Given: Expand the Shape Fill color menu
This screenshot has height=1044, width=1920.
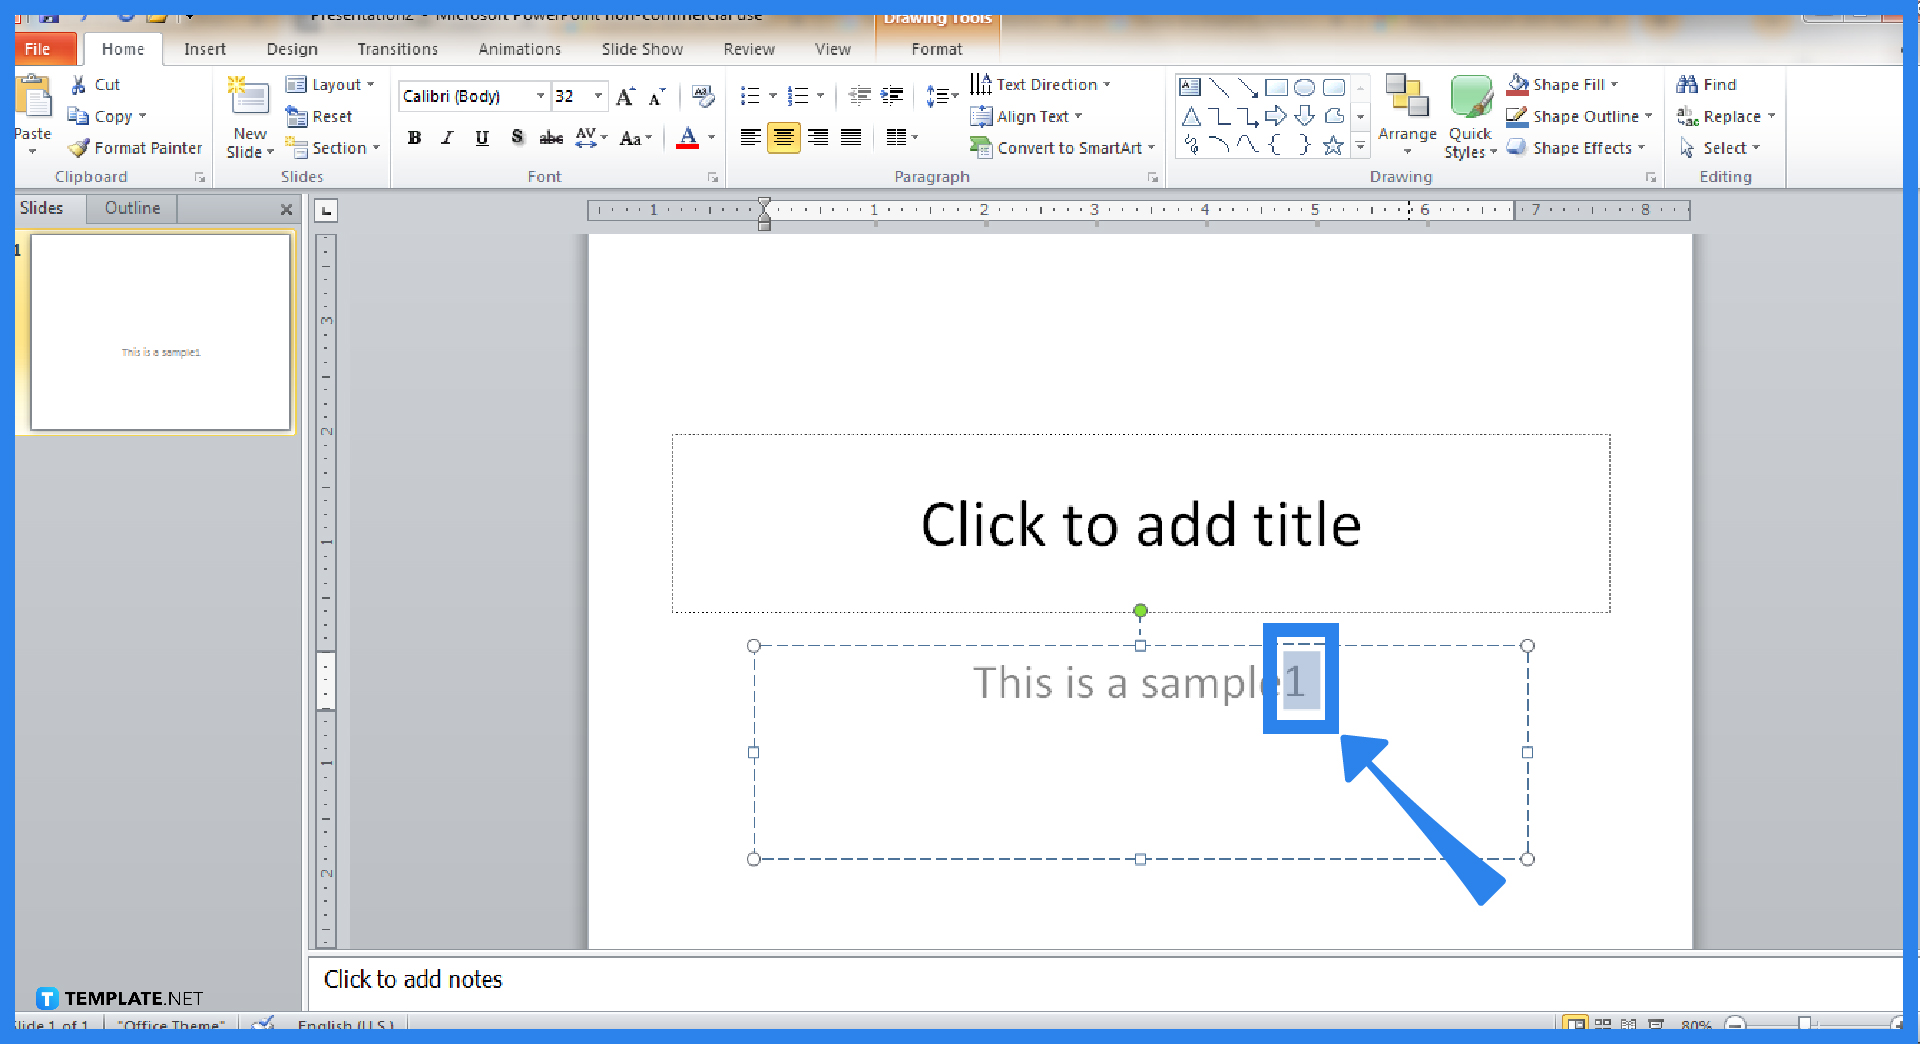Looking at the screenshot, I should [1613, 84].
